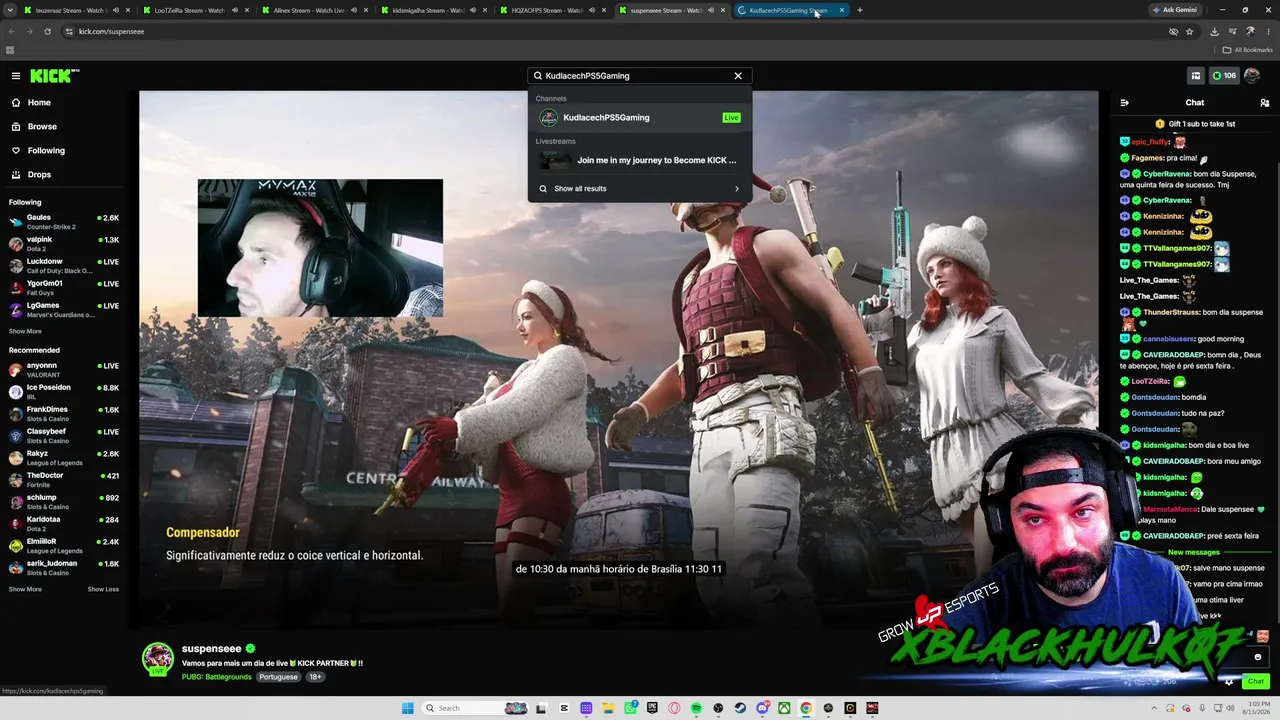The image size is (1280, 720).
Task: Click the suspenseee channel avatar
Action: (x=157, y=659)
